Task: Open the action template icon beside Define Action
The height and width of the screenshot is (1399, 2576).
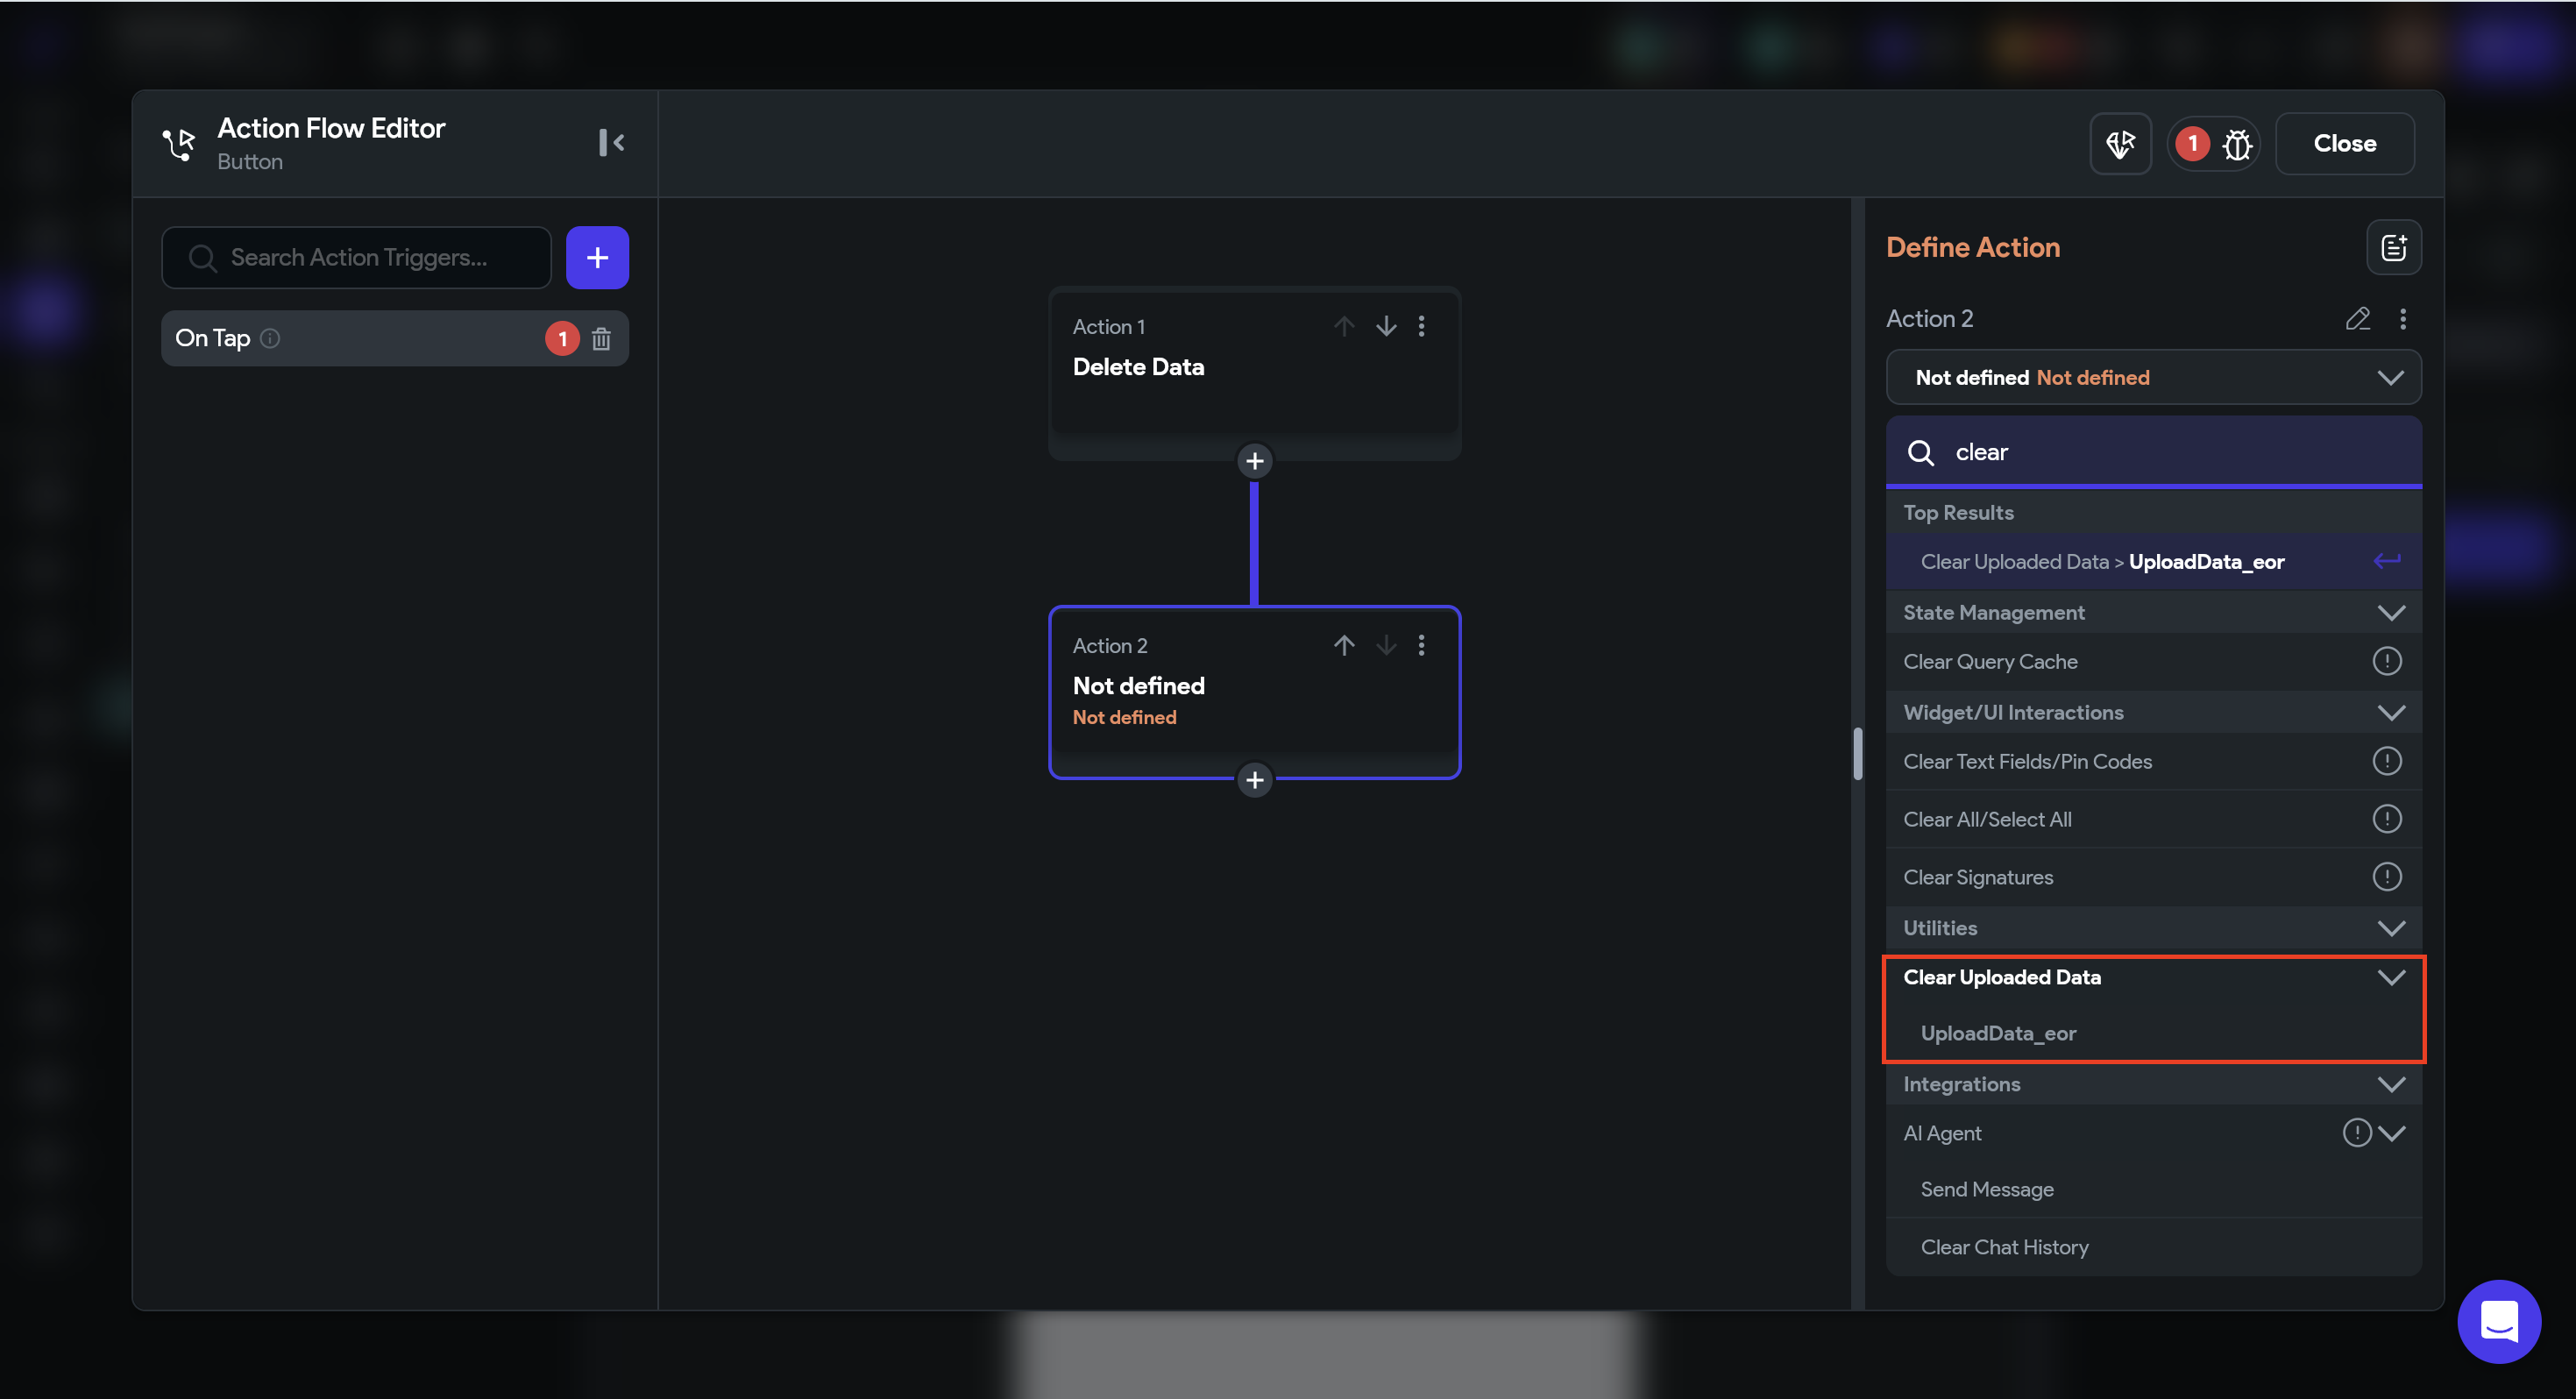Action: [x=2393, y=247]
